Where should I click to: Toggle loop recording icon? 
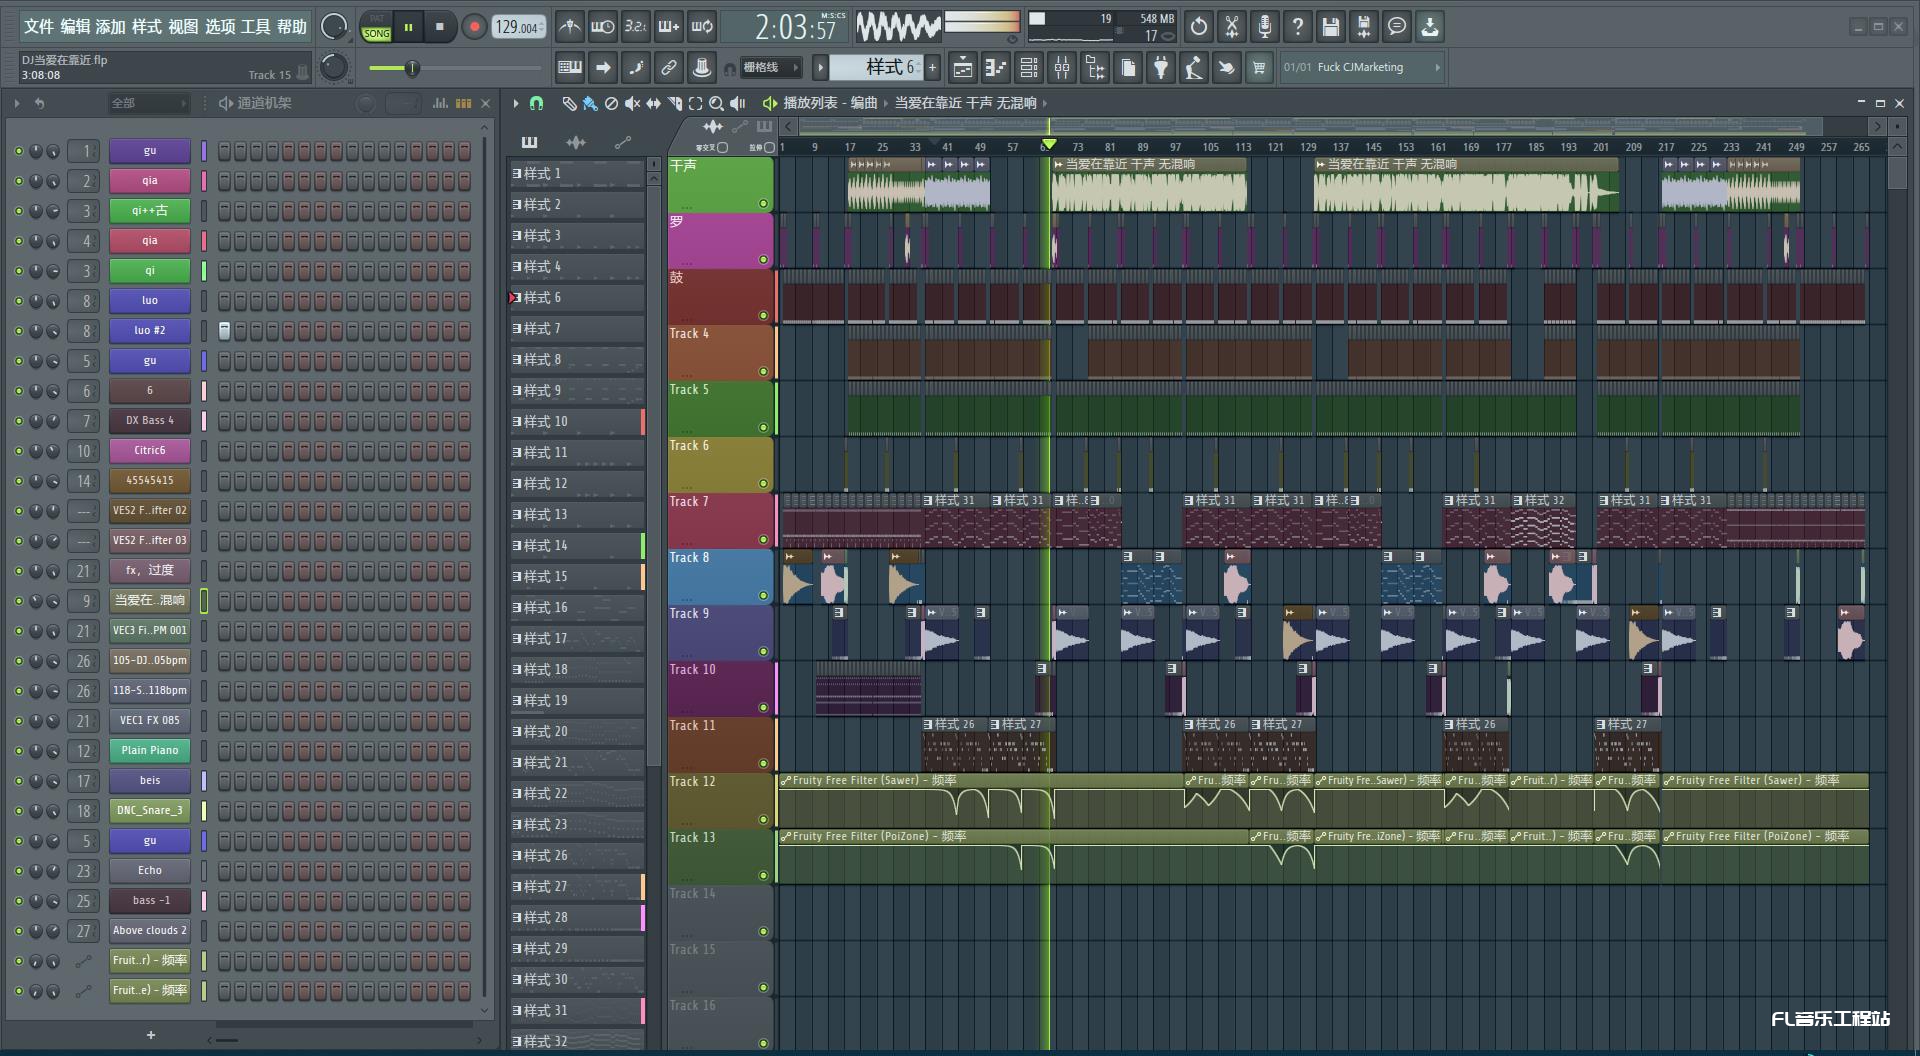pyautogui.click(x=702, y=27)
